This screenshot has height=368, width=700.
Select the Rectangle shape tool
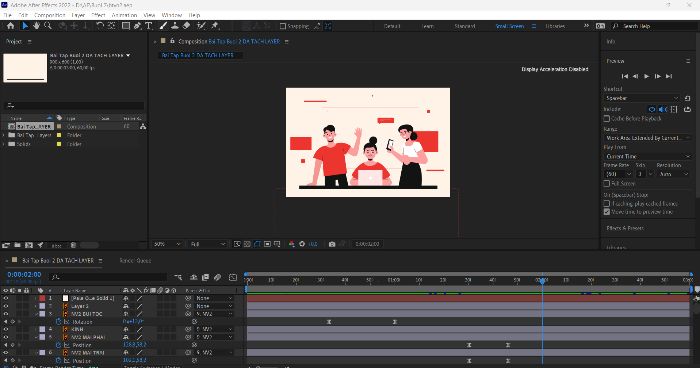coord(126,26)
